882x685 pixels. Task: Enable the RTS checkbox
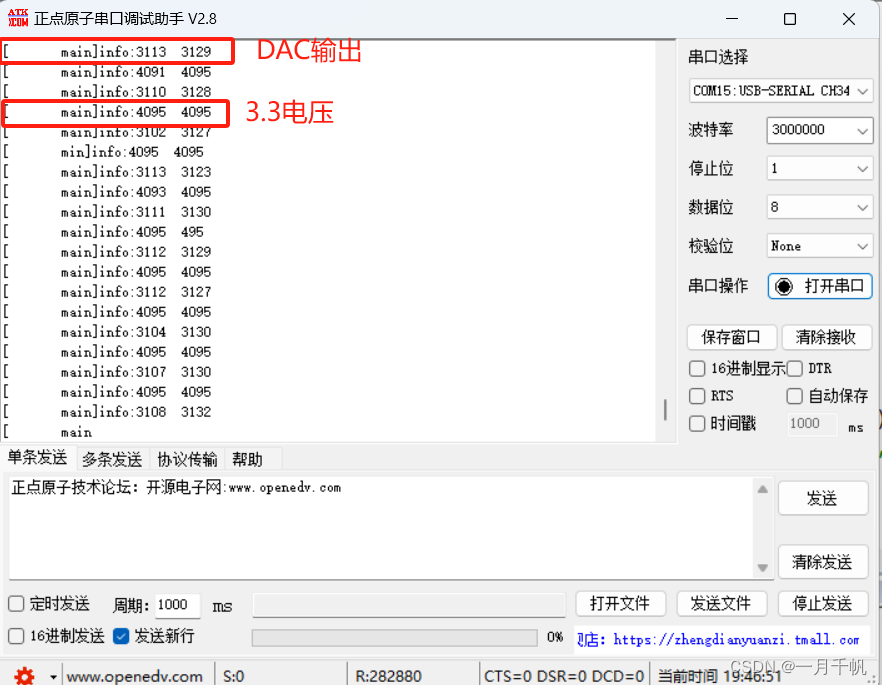tap(697, 396)
